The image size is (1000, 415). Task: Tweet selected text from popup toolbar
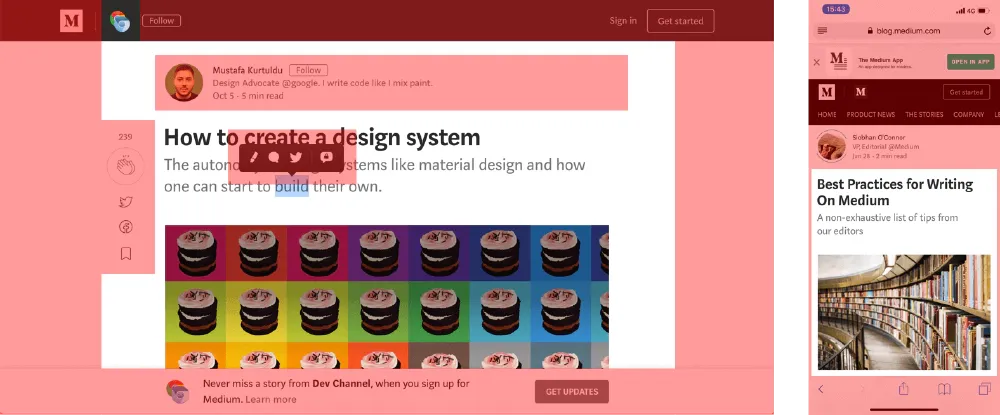click(296, 157)
